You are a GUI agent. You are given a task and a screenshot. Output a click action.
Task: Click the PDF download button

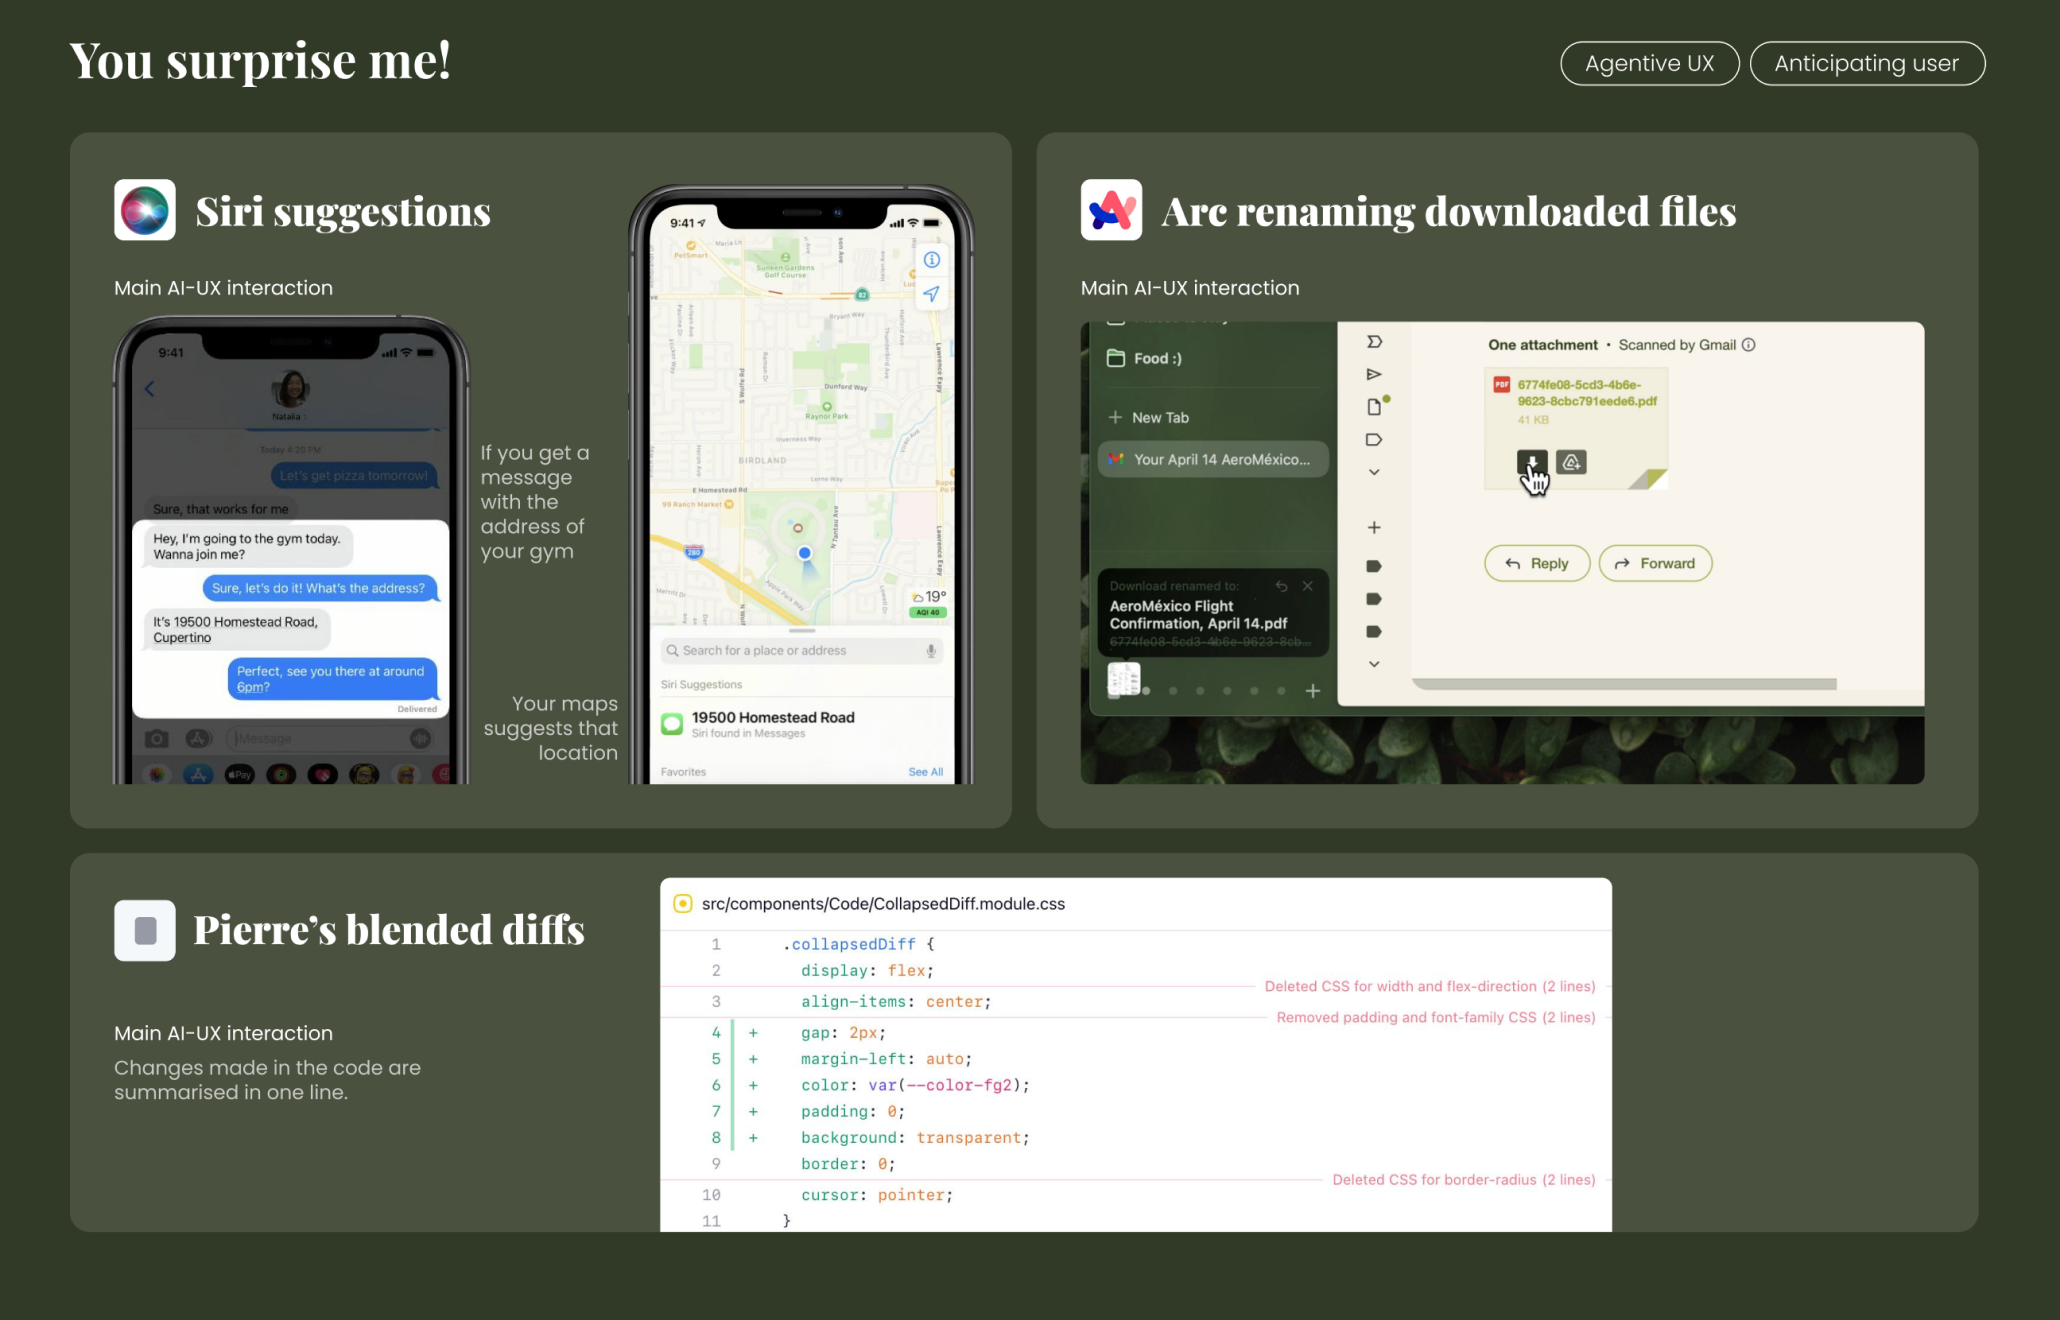coord(1531,462)
